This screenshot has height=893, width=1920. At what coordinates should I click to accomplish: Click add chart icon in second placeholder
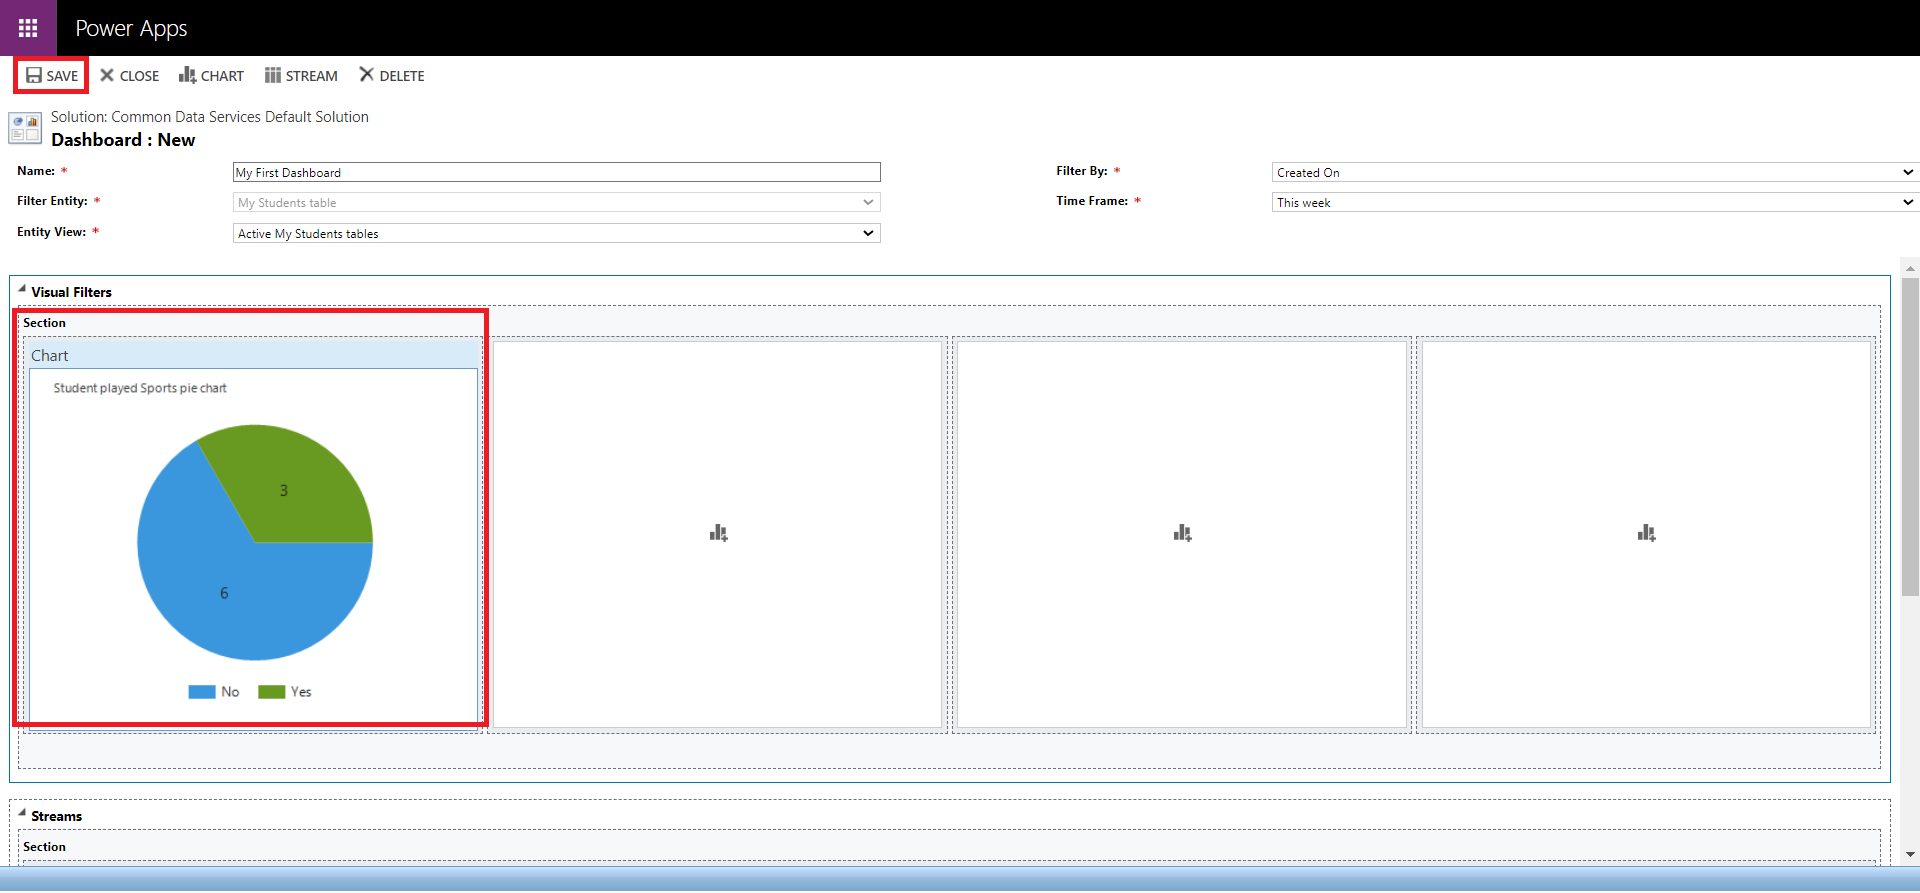718,534
